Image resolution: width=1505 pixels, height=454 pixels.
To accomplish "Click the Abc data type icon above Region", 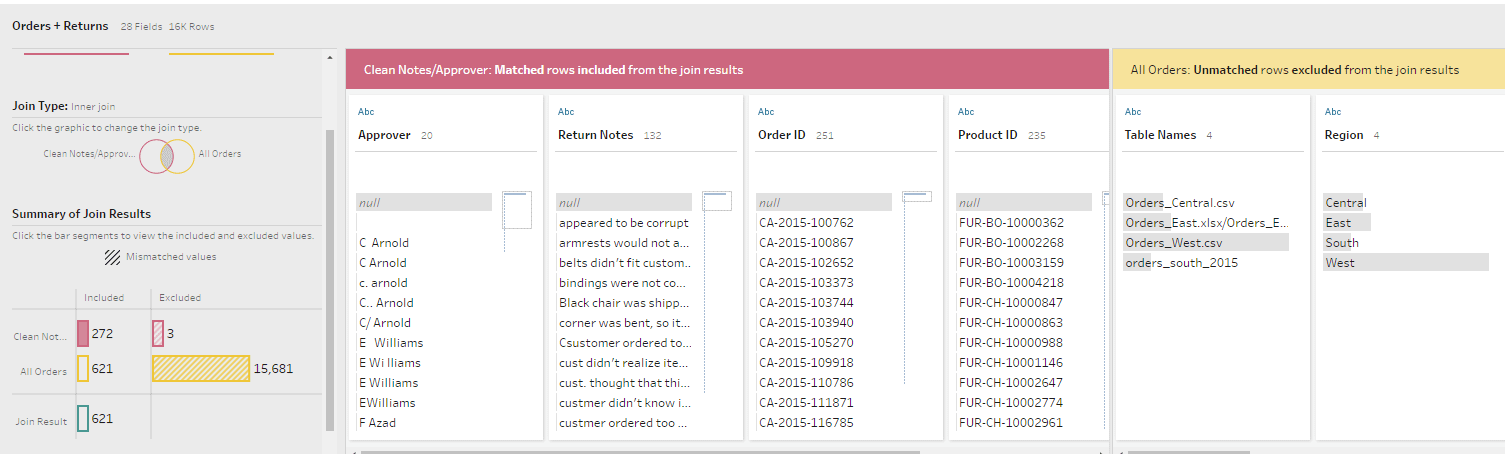I will (1333, 112).
